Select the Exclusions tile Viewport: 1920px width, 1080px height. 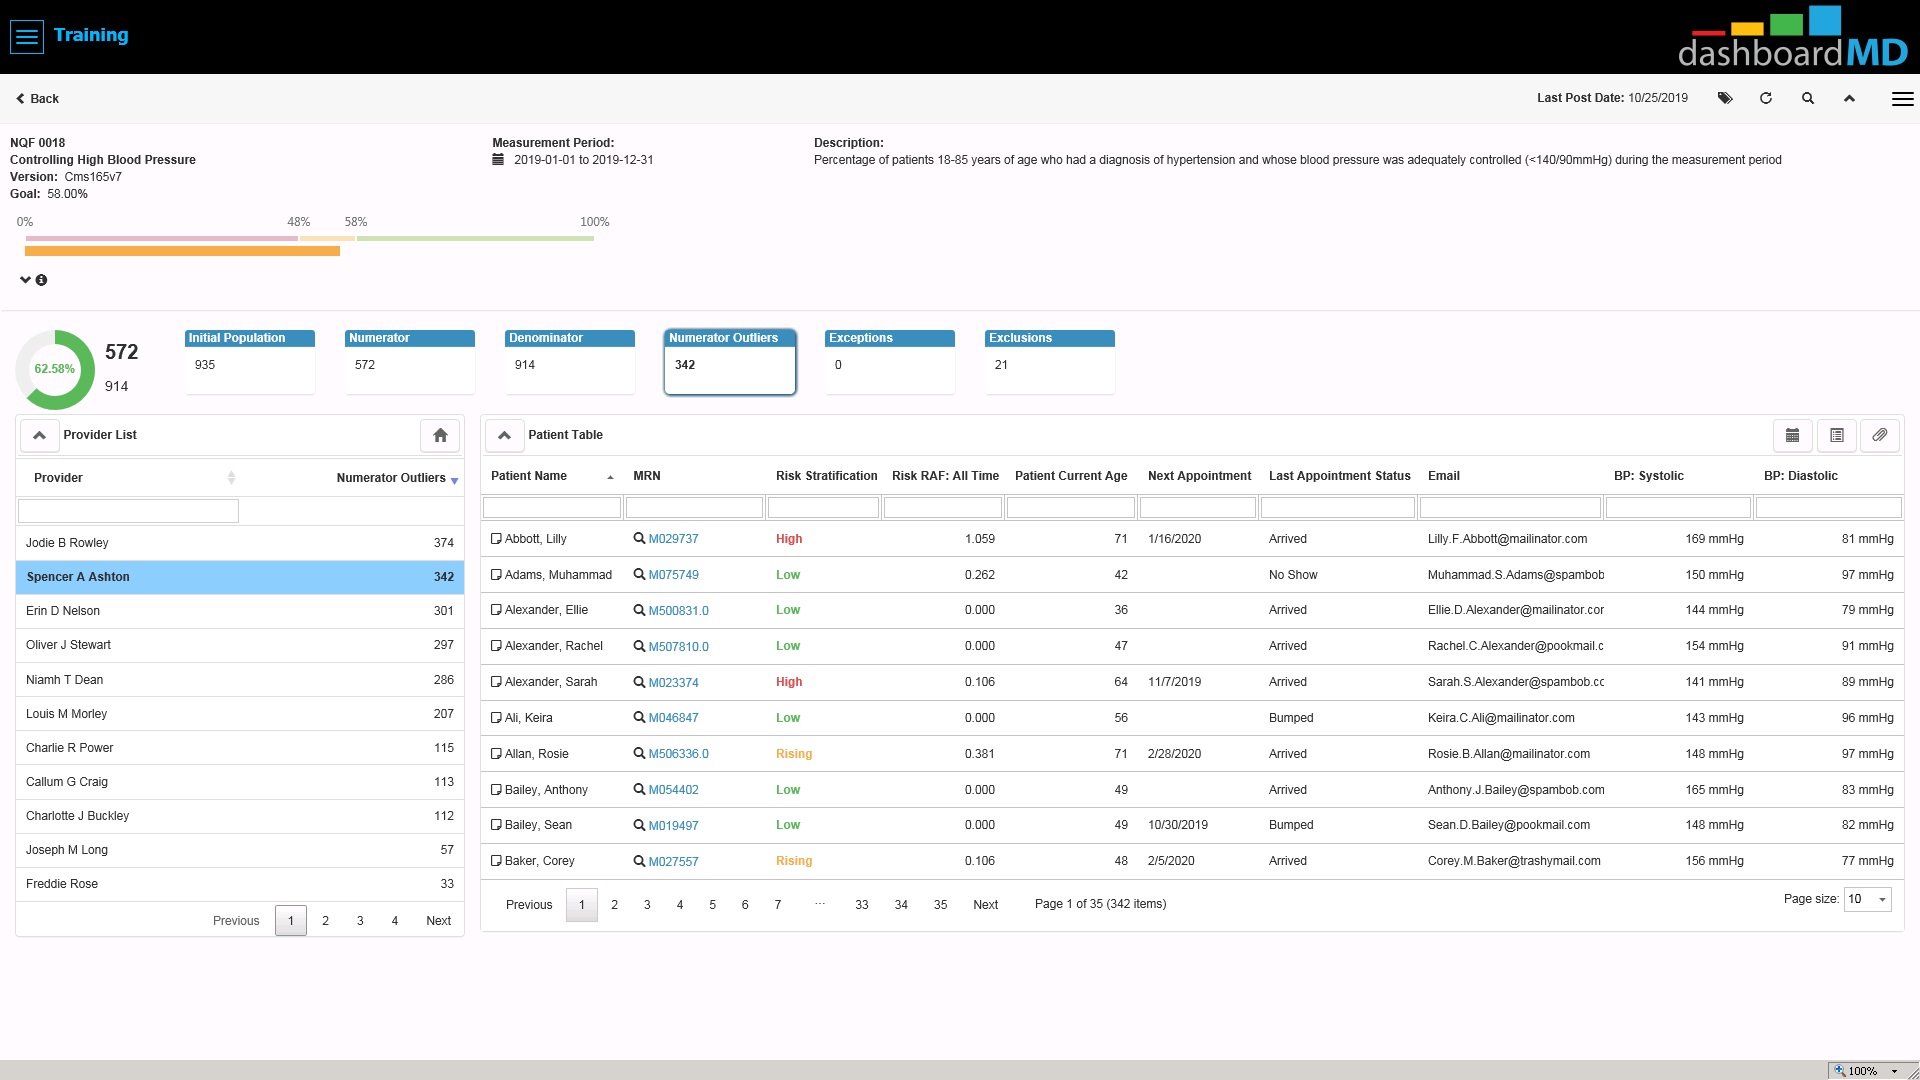[1050, 362]
